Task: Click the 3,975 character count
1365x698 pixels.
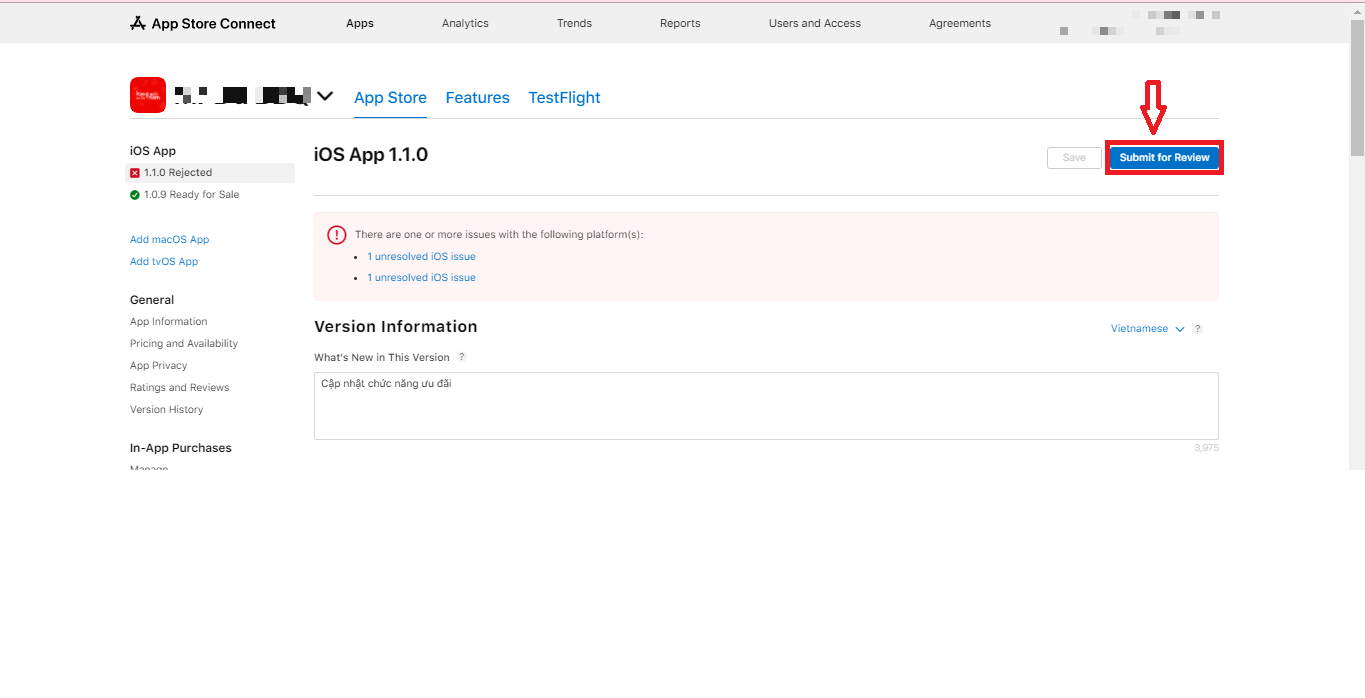Action: 1206,448
